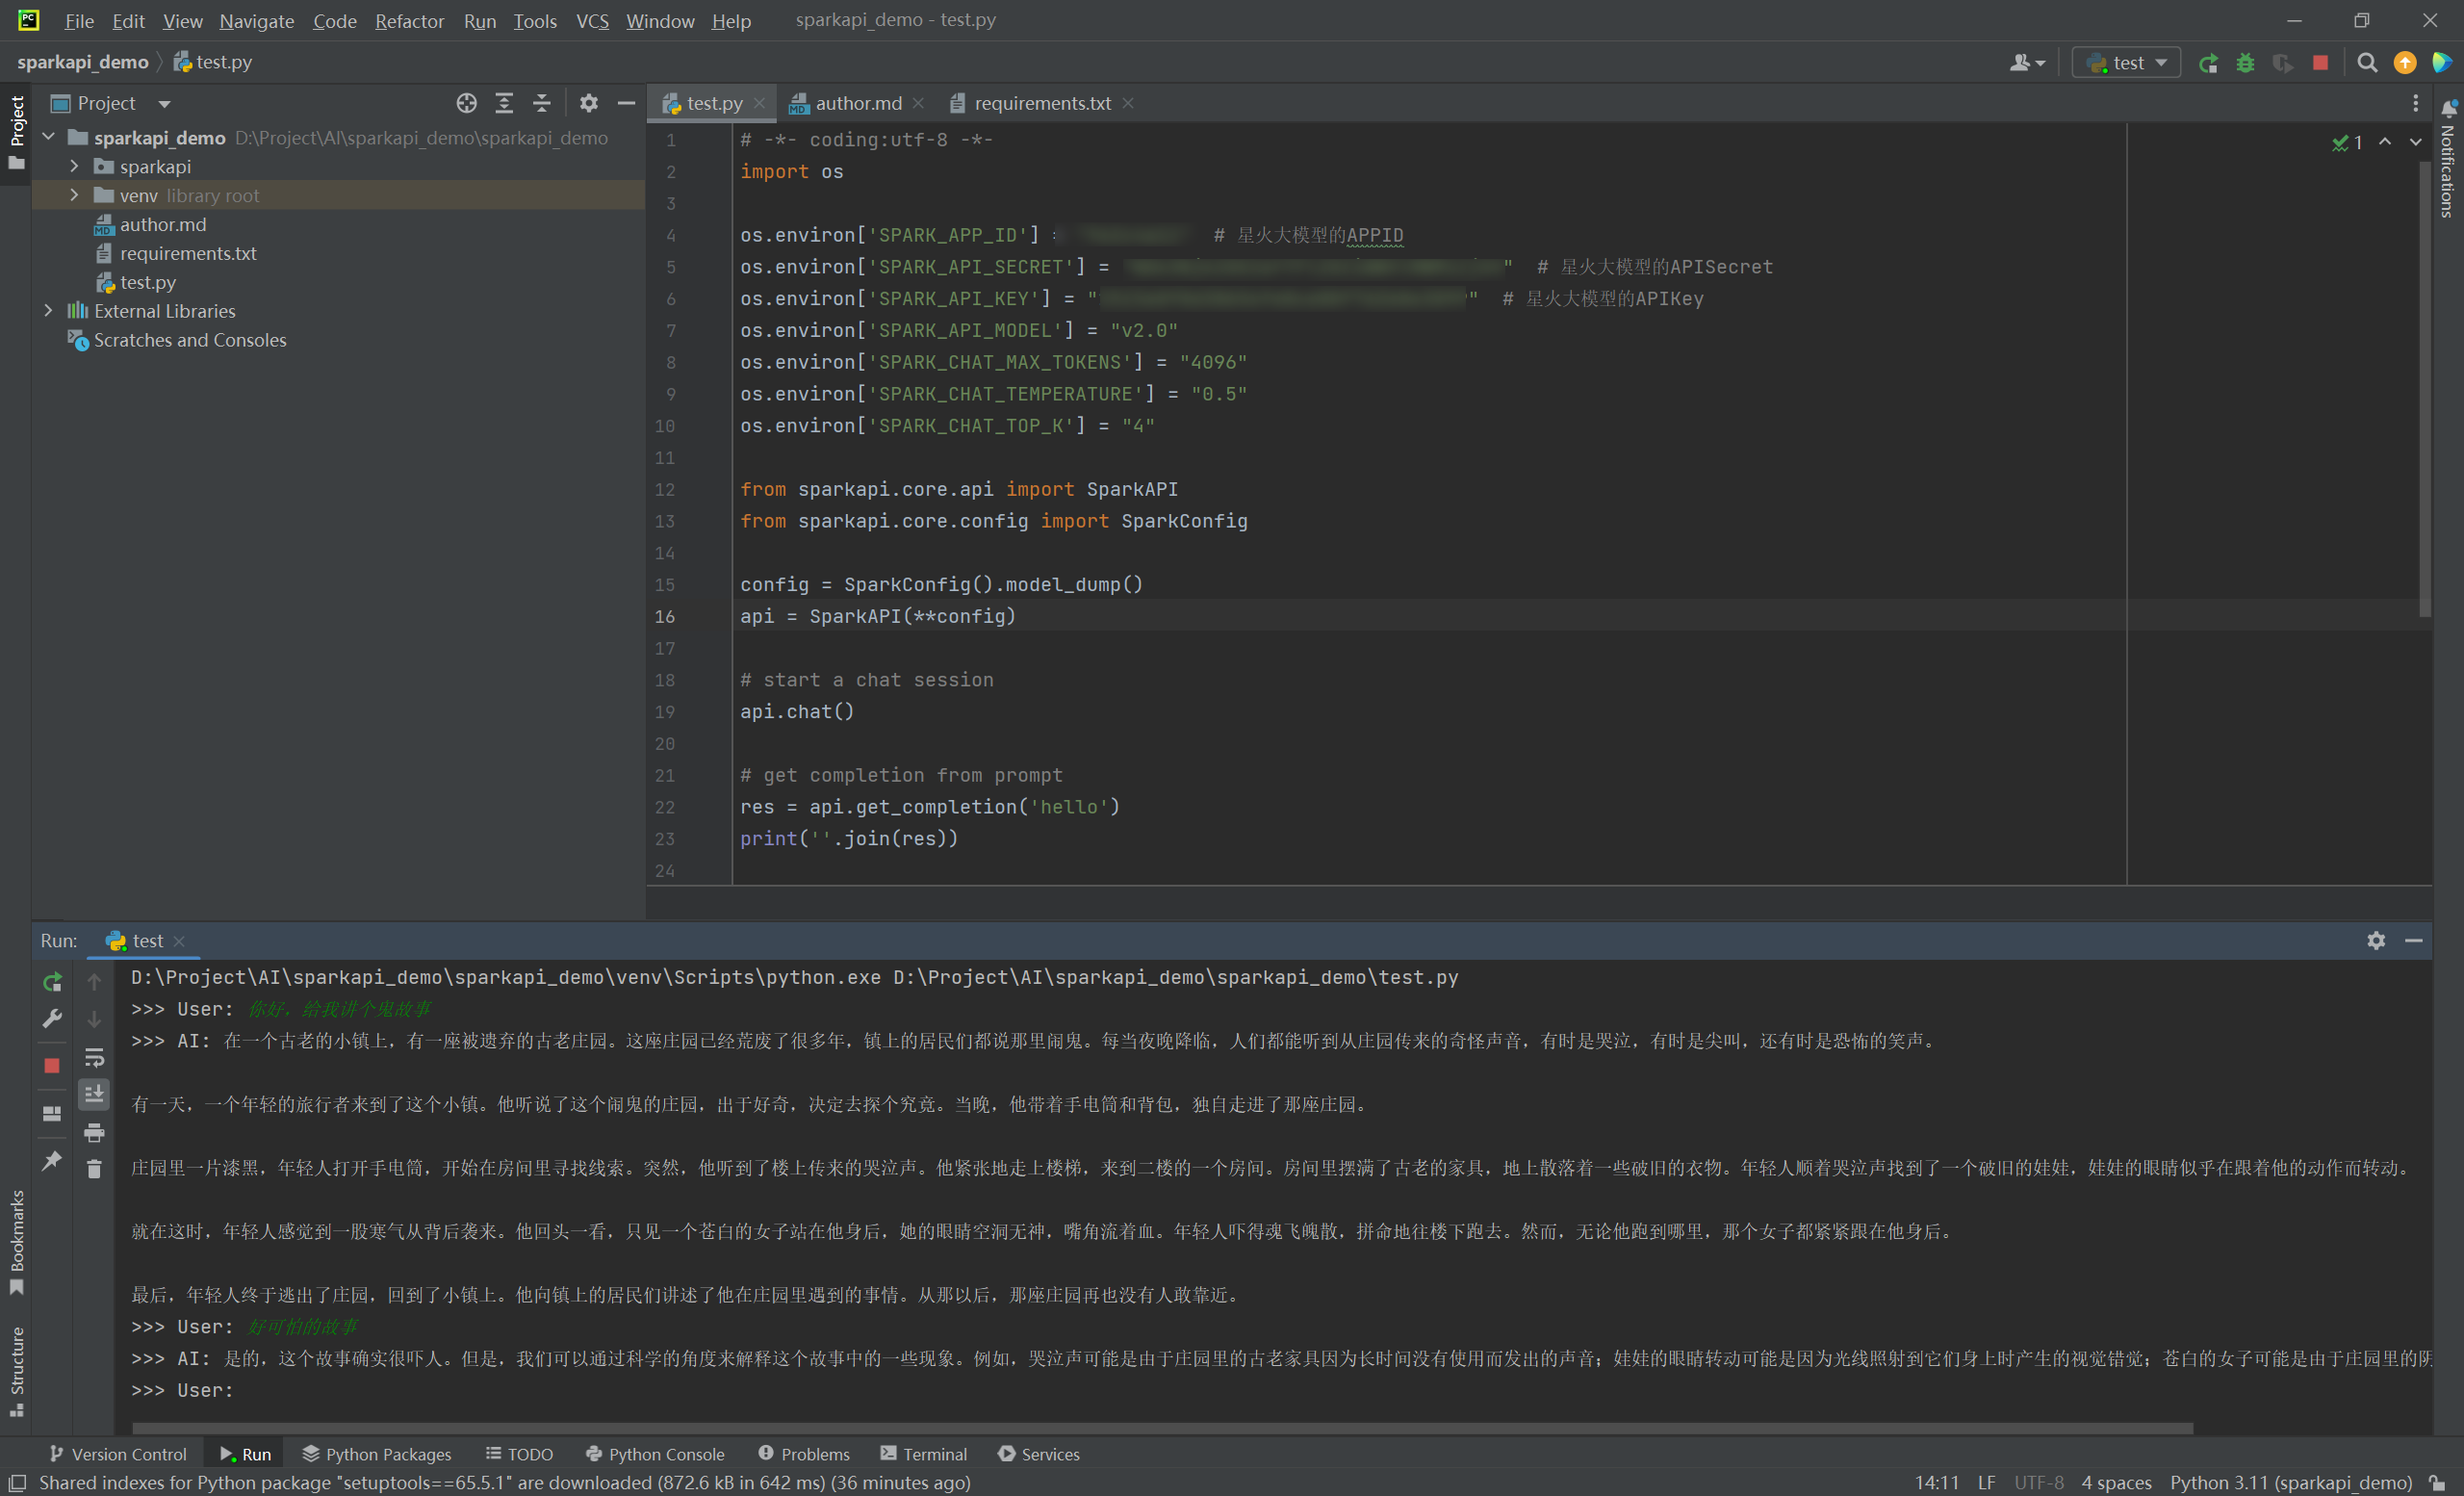
Task: Expand External Libraries node
Action: pyautogui.click(x=48, y=311)
